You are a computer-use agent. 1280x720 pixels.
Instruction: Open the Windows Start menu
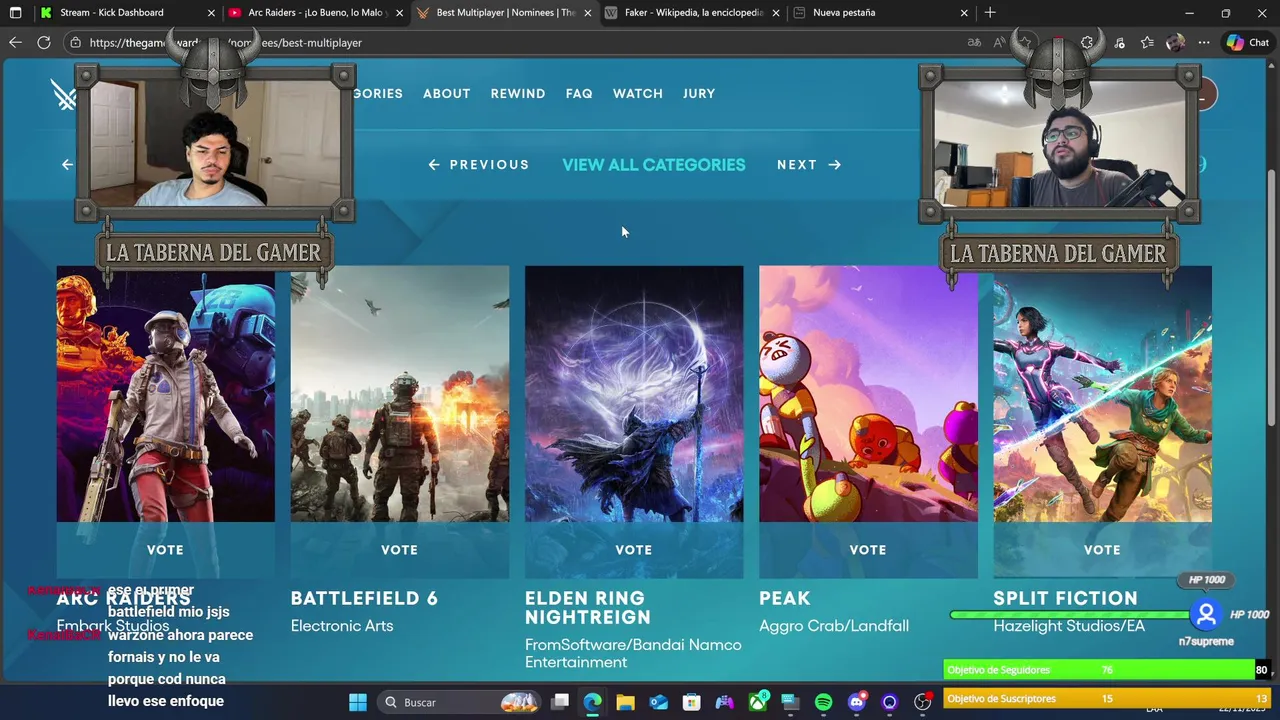[x=358, y=702]
